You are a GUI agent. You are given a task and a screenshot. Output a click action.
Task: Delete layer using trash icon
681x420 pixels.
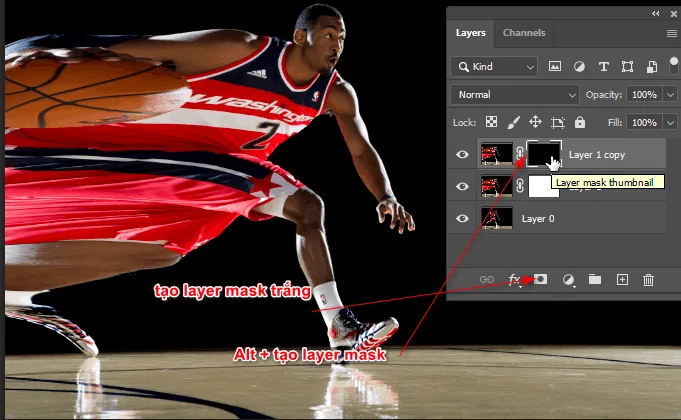648,280
